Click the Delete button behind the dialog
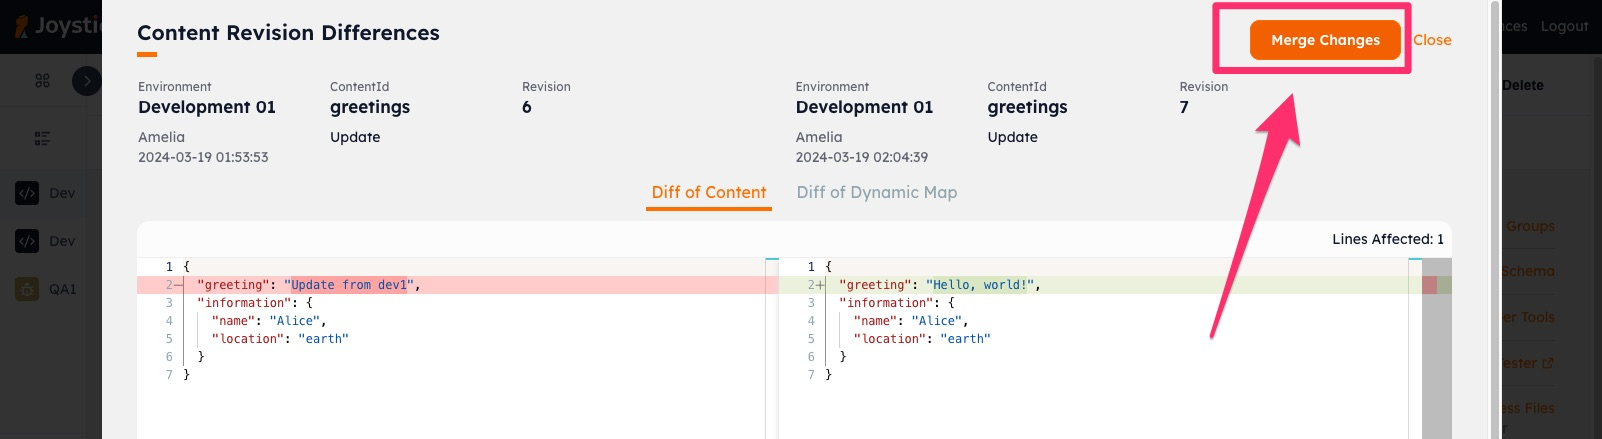The image size is (1602, 439). 1522,85
